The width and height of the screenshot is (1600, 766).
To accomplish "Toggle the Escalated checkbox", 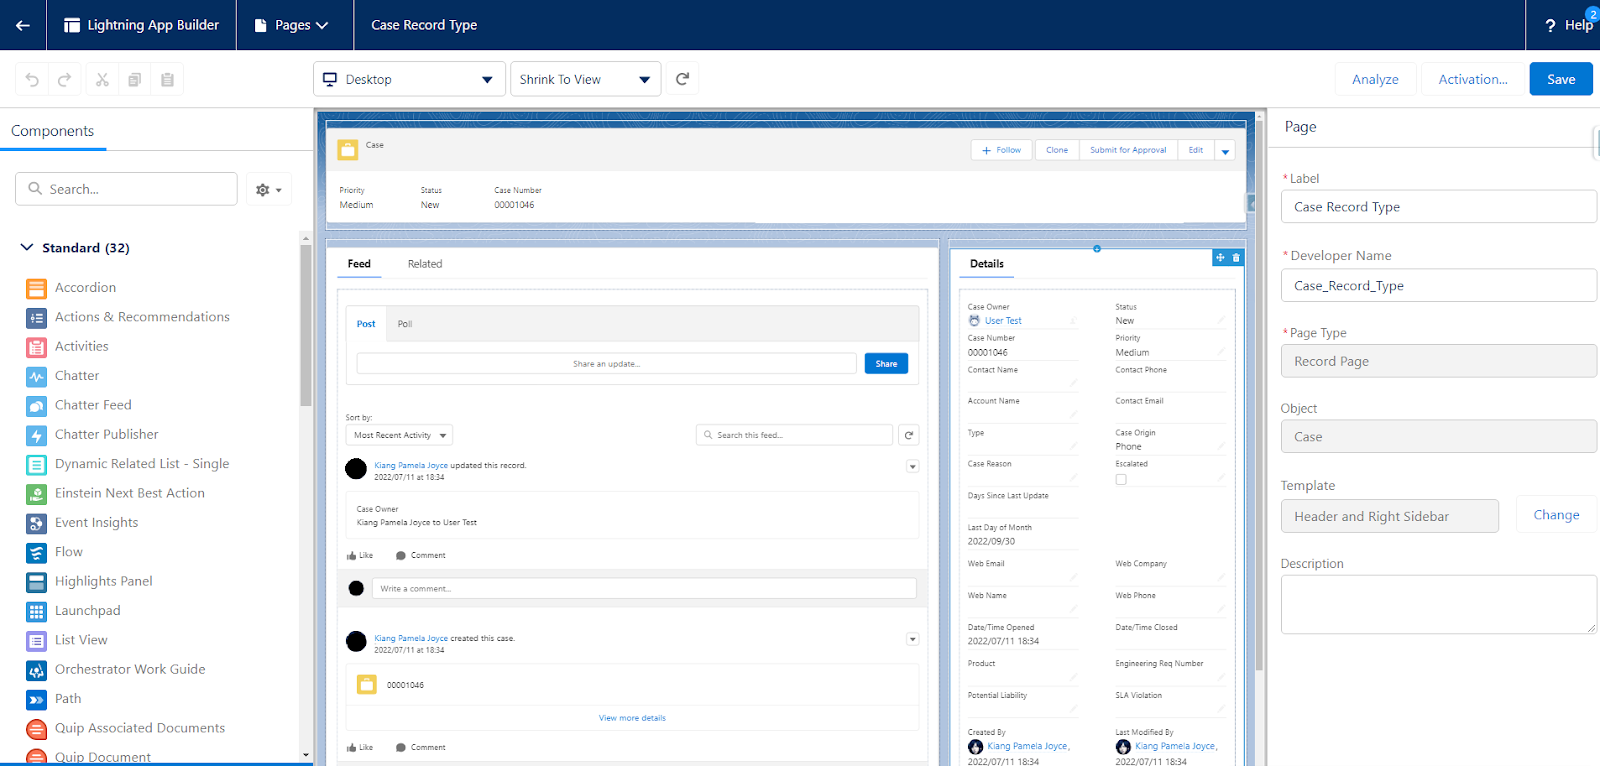I will (x=1121, y=480).
